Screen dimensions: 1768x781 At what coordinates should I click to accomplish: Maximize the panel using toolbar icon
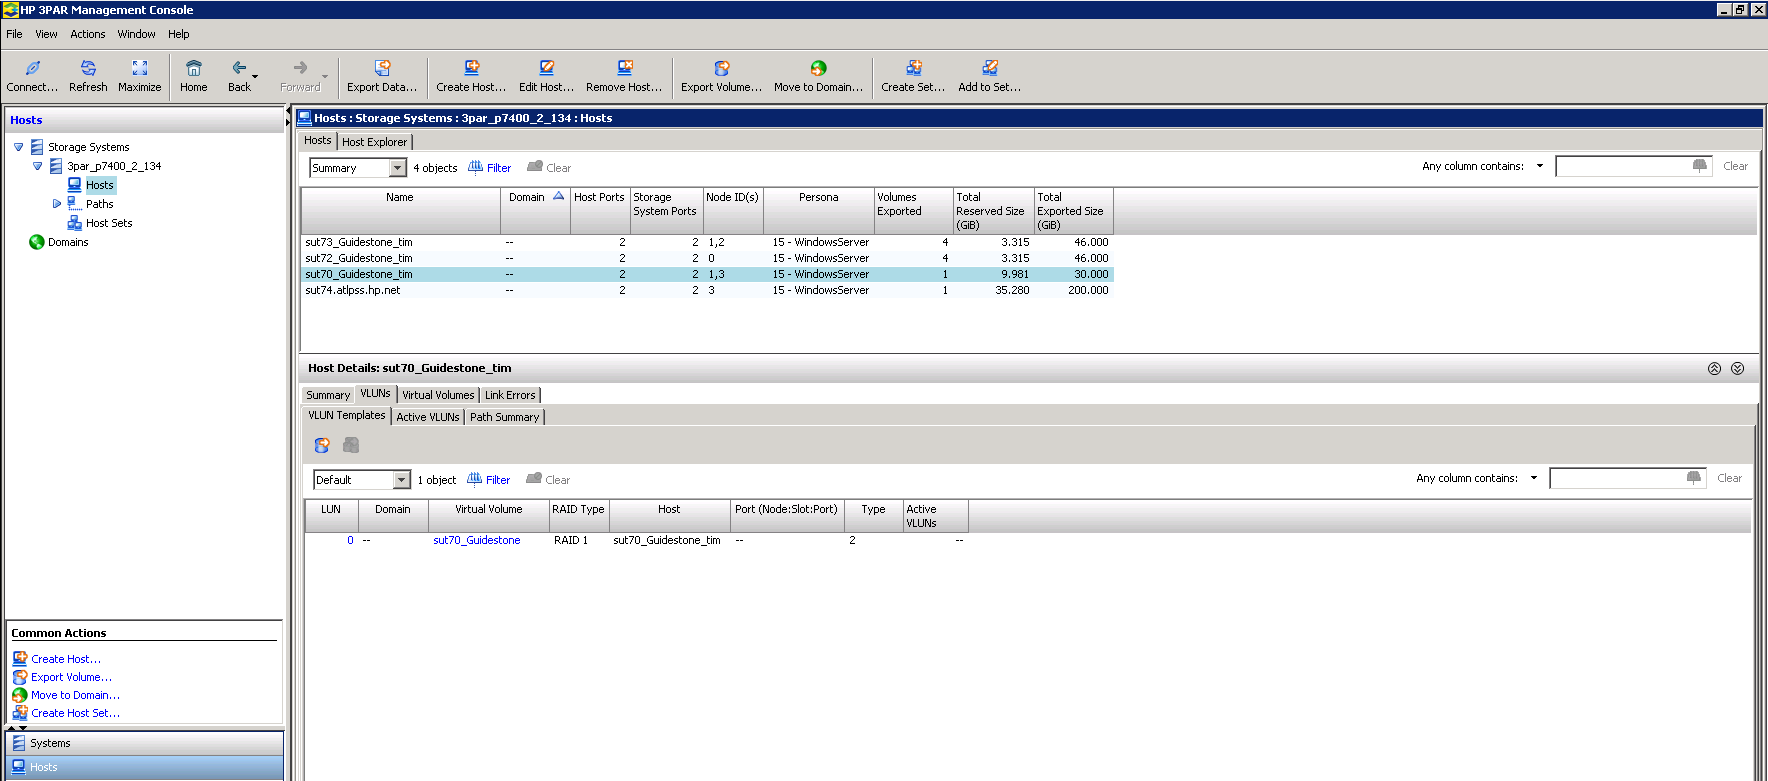[140, 68]
